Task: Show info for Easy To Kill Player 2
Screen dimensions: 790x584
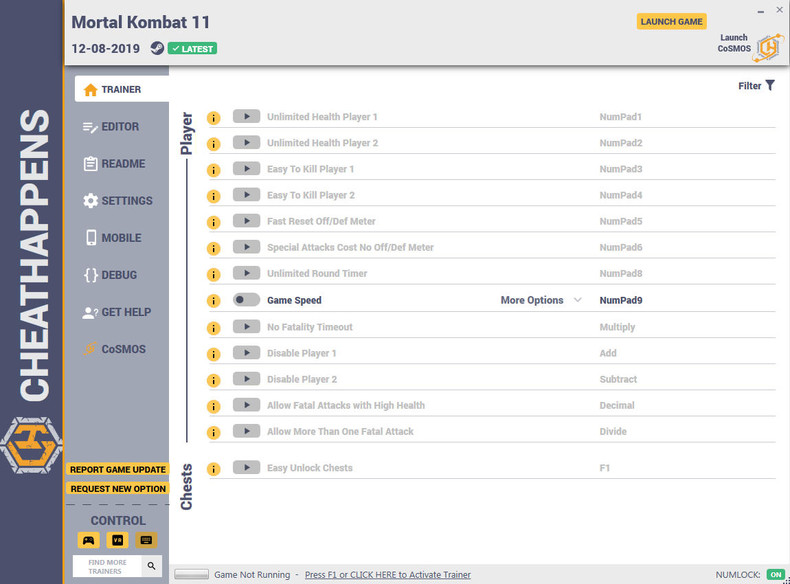Action: pyautogui.click(x=214, y=197)
